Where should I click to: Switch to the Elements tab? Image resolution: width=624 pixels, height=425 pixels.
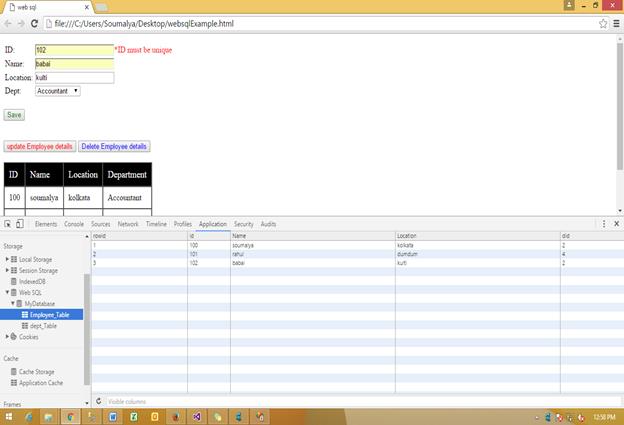[46, 224]
